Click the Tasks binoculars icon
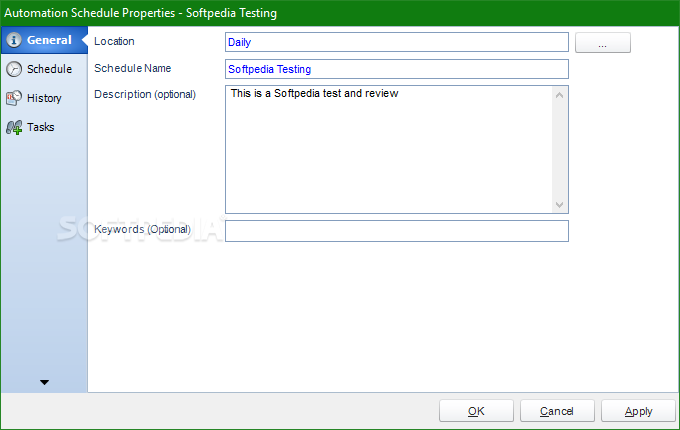The width and height of the screenshot is (680, 430). pyautogui.click(x=14, y=127)
